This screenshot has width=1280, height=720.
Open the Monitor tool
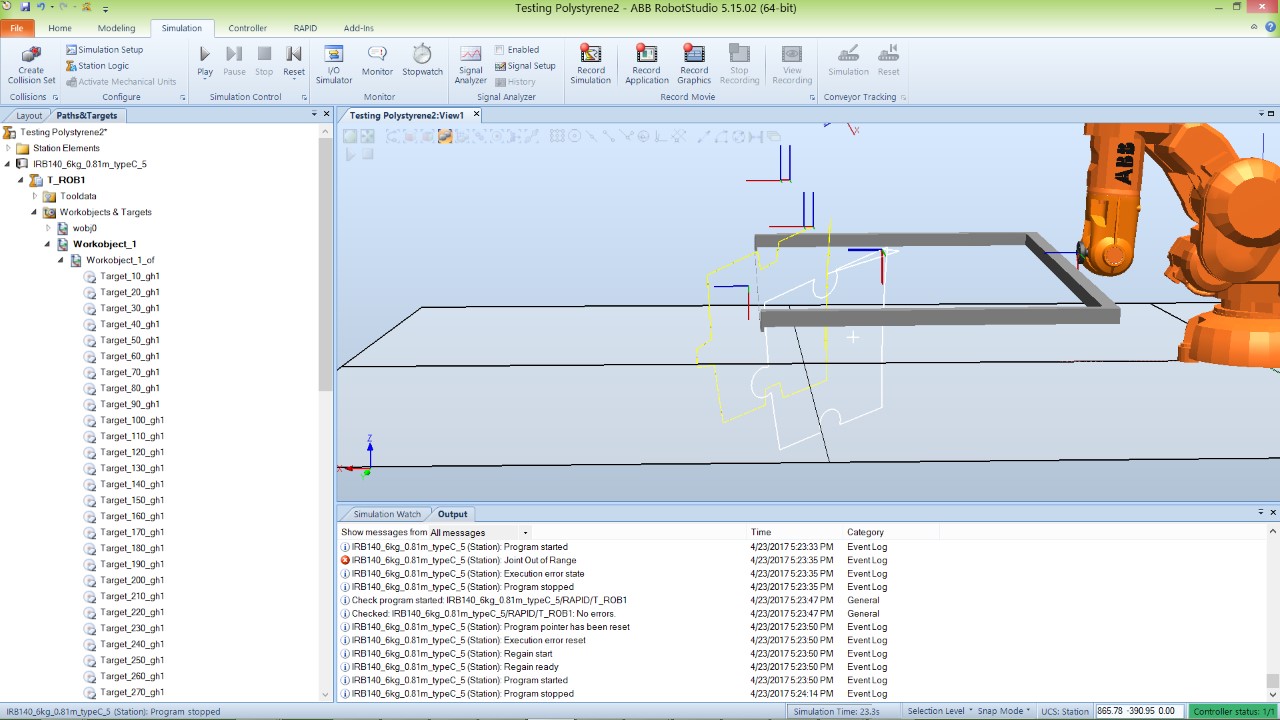point(377,60)
